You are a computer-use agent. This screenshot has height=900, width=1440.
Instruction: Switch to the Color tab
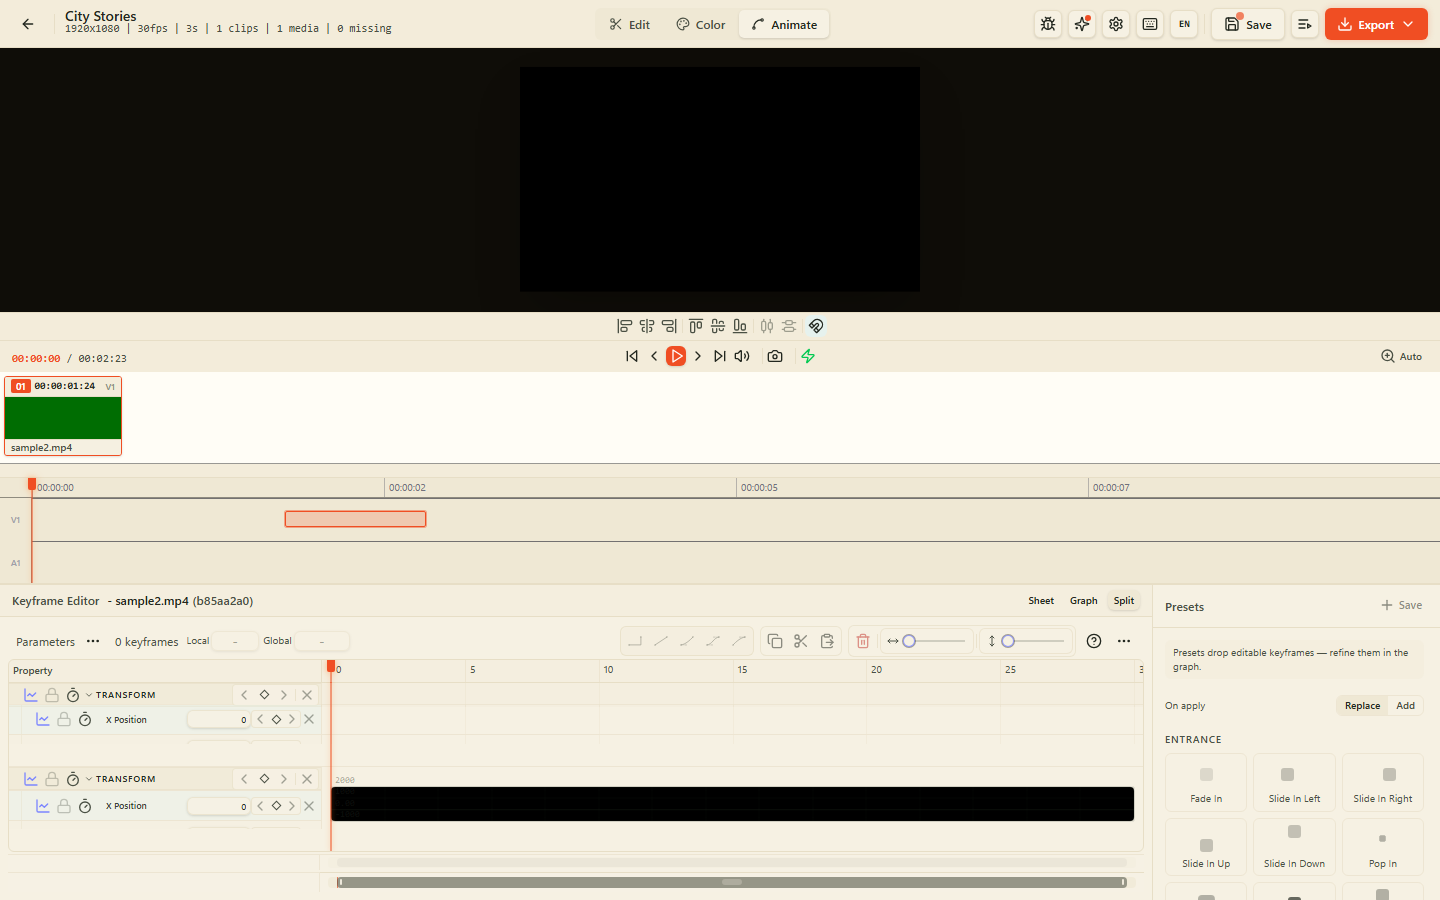point(701,24)
